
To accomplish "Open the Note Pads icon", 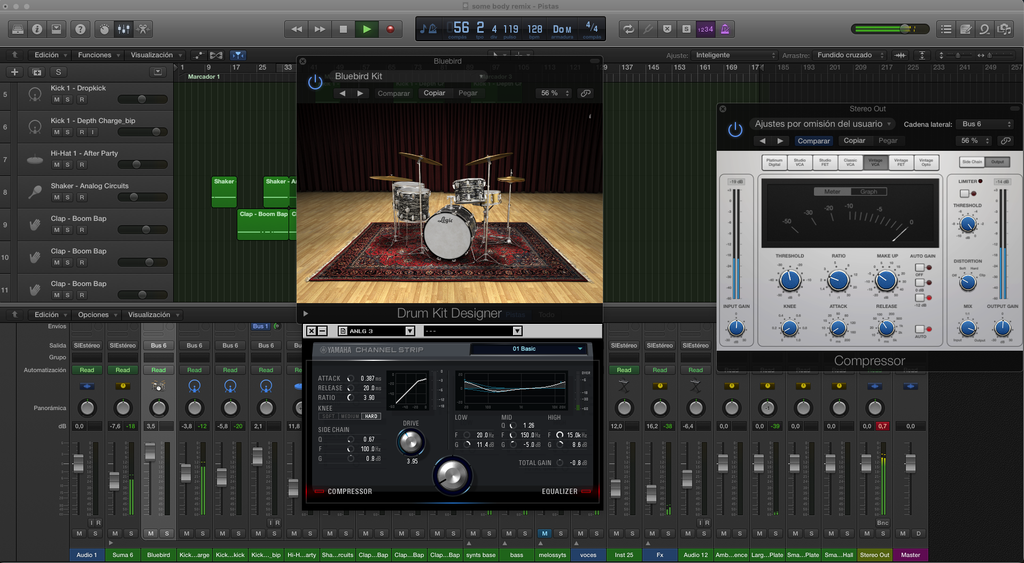I will pos(965,29).
